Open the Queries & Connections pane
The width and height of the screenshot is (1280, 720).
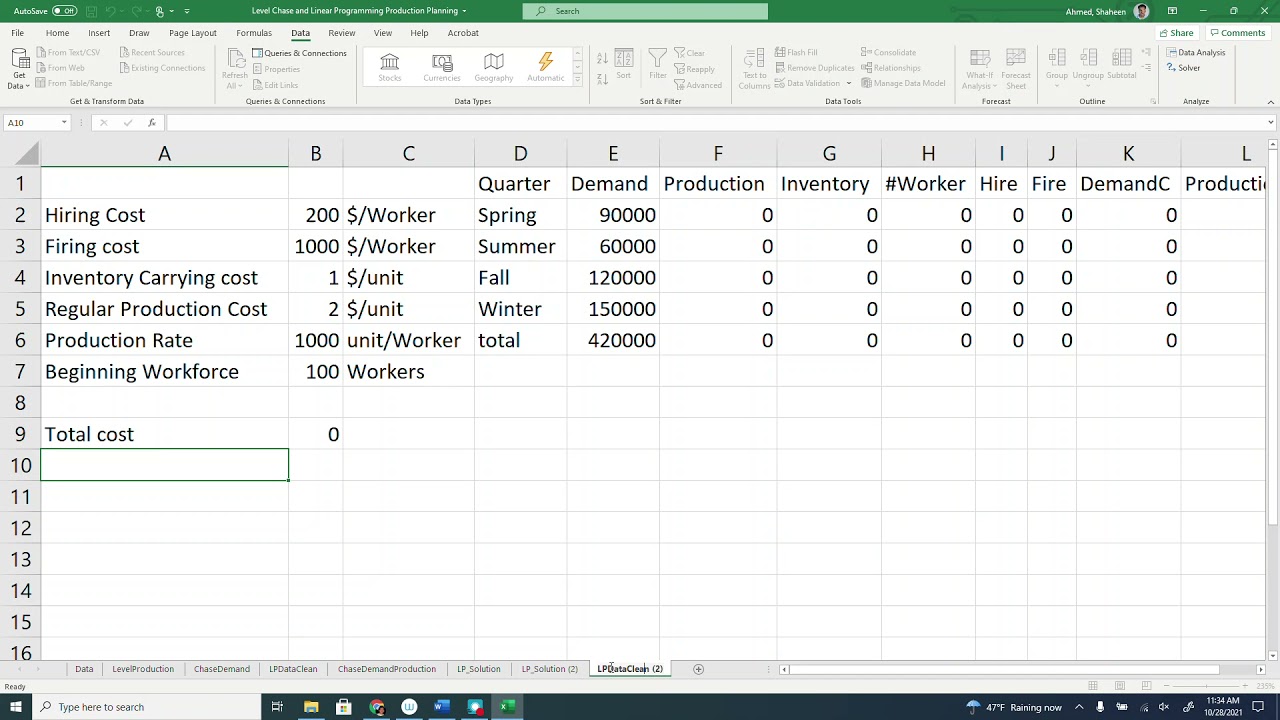pos(299,53)
